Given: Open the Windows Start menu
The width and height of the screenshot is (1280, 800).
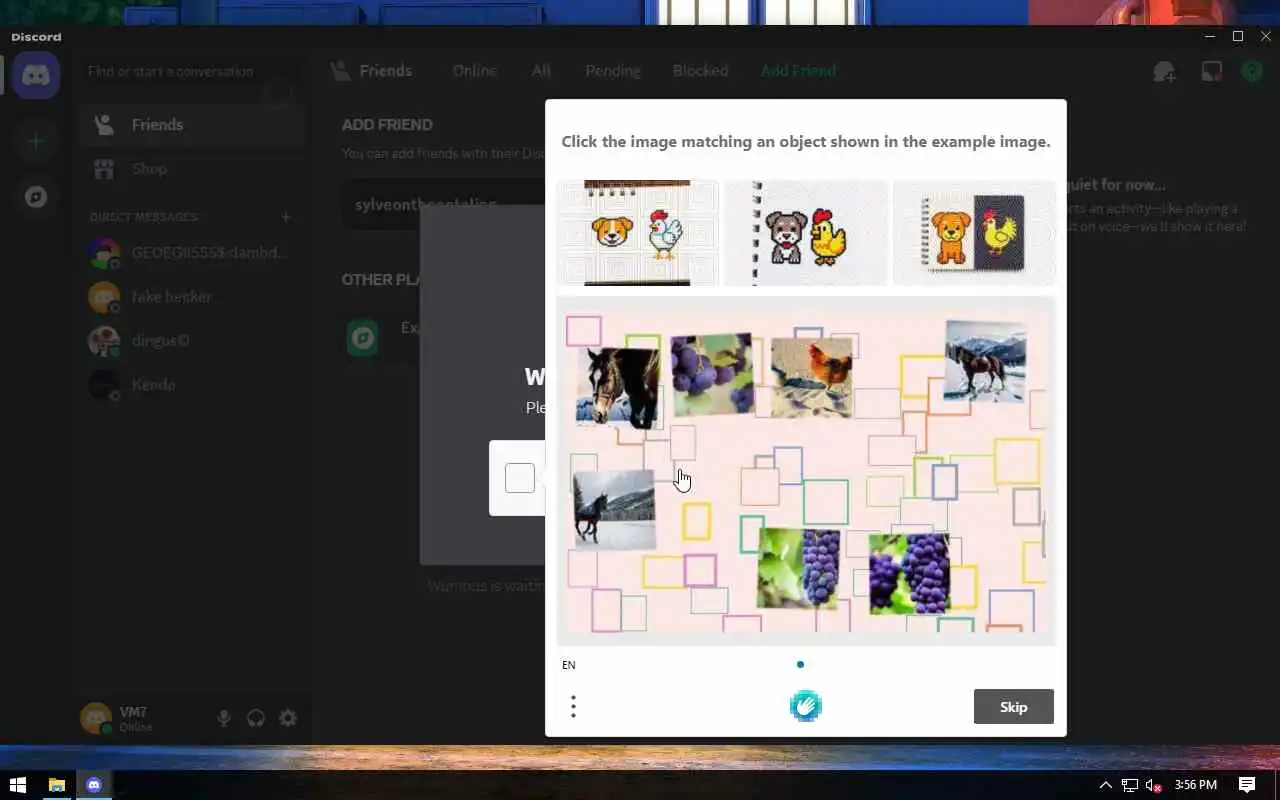Looking at the screenshot, I should click(17, 785).
